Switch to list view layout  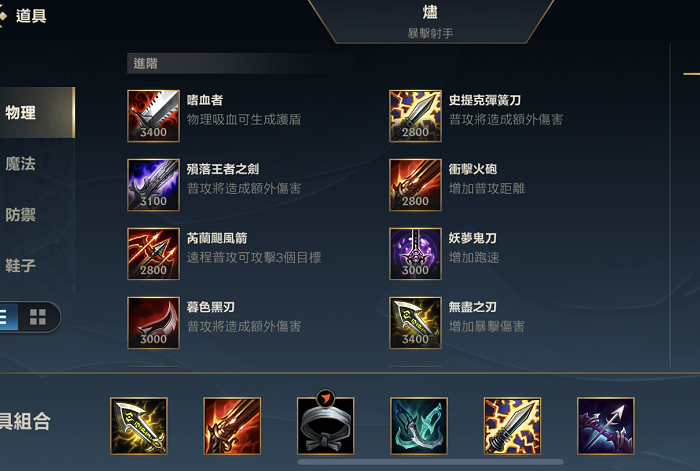click(x=7, y=317)
